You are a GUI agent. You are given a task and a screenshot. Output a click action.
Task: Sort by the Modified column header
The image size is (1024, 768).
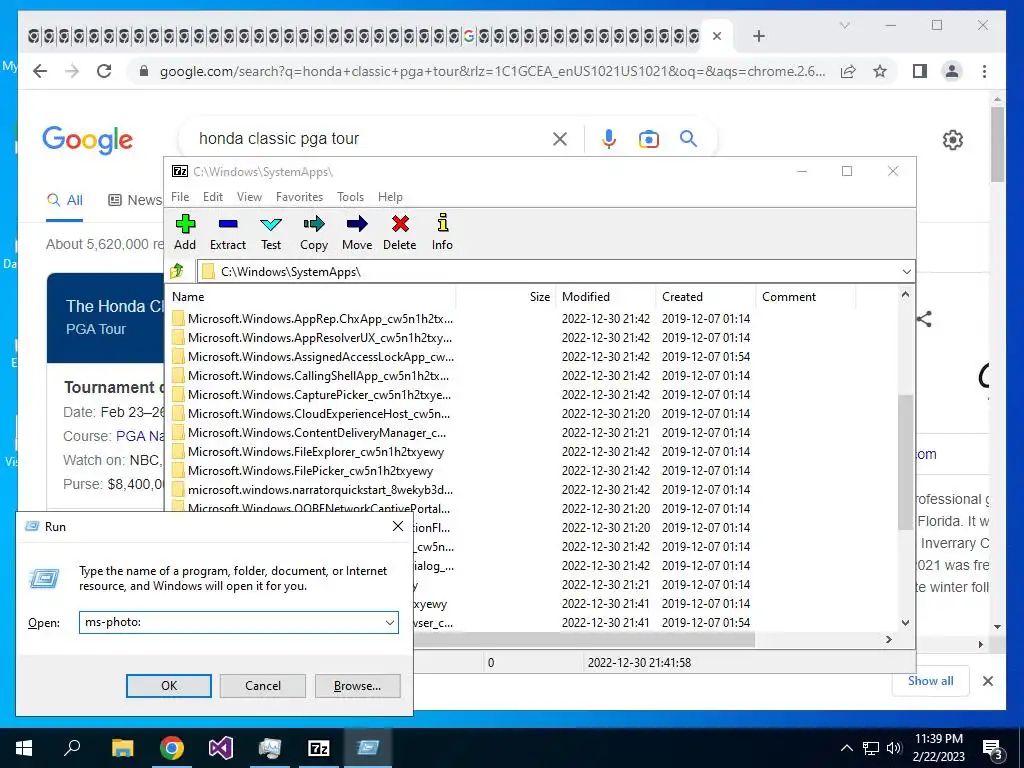(605, 296)
